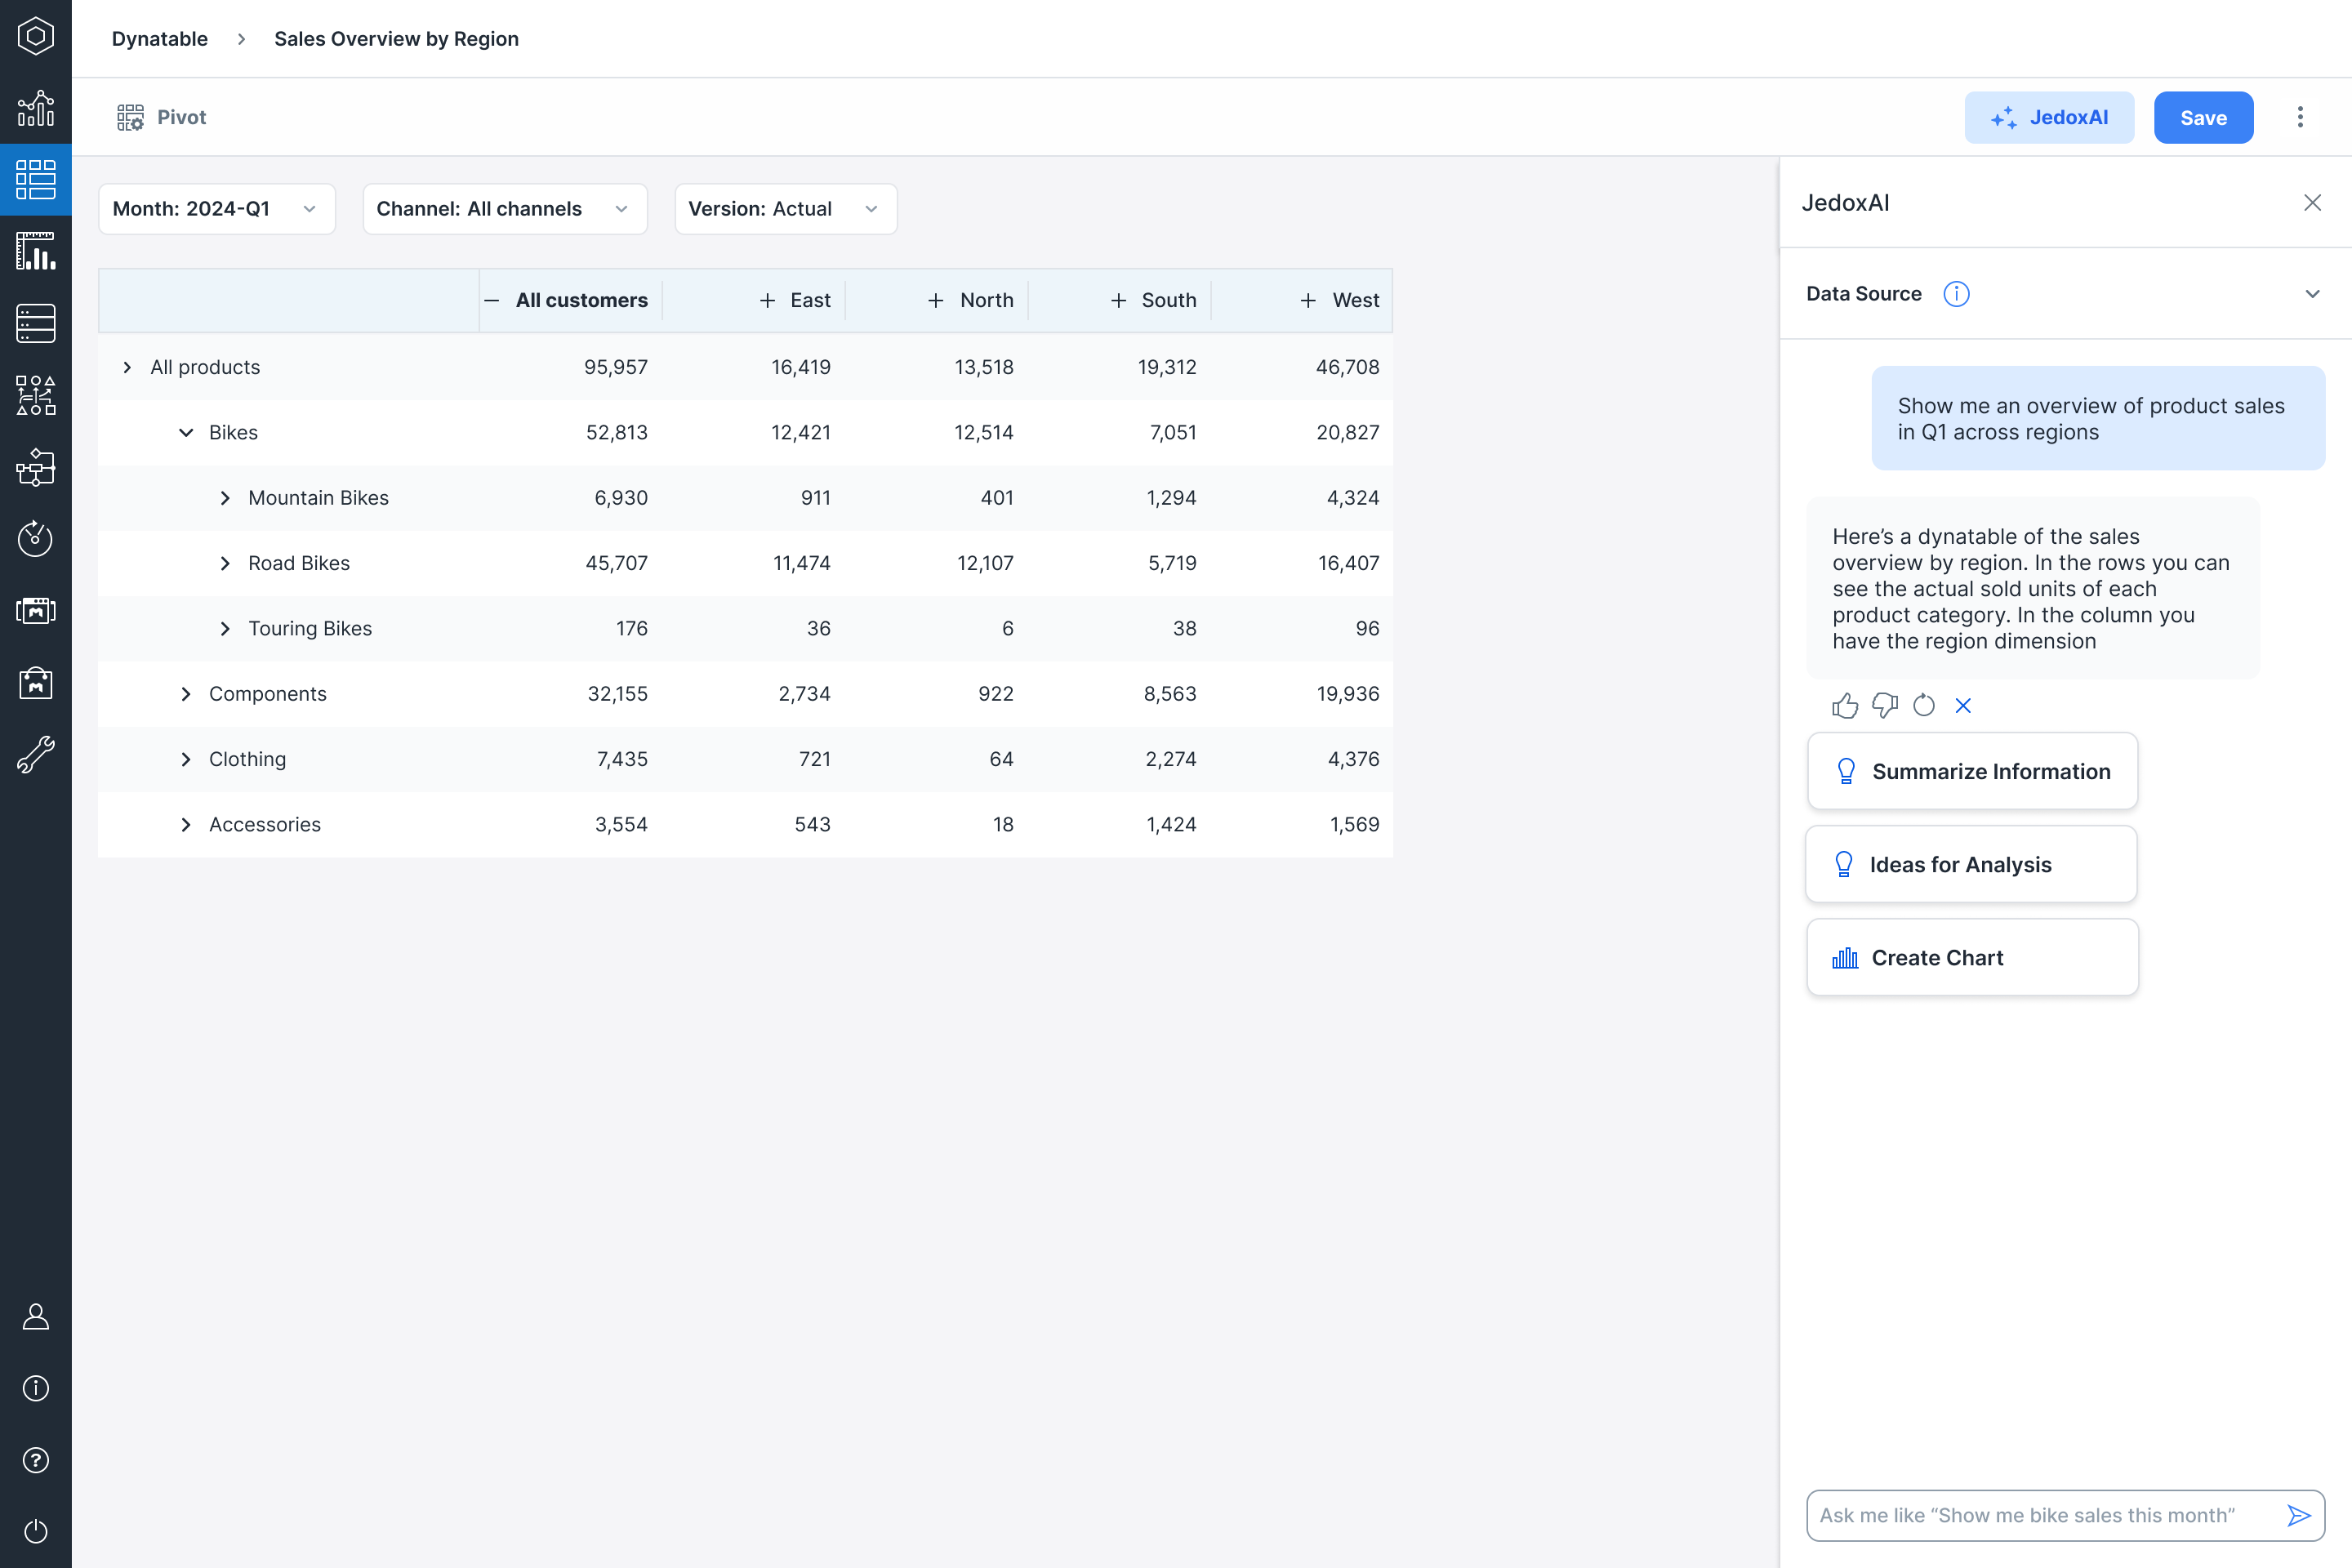Viewport: 2352px width, 1568px height.
Task: Click the send message arrow icon
Action: click(2299, 1515)
